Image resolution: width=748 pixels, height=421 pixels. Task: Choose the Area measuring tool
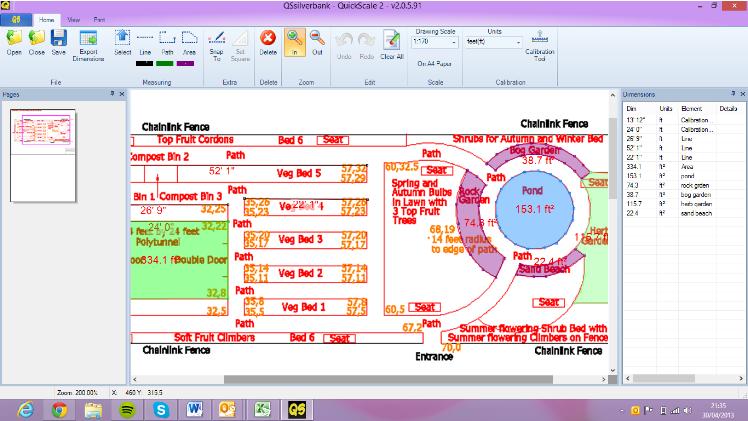click(x=189, y=42)
